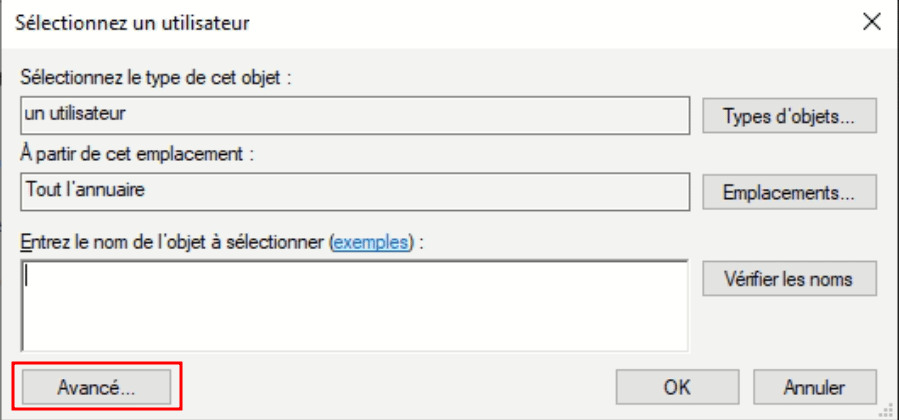Open the Avancé search options
The width and height of the screenshot is (899, 420).
97,387
